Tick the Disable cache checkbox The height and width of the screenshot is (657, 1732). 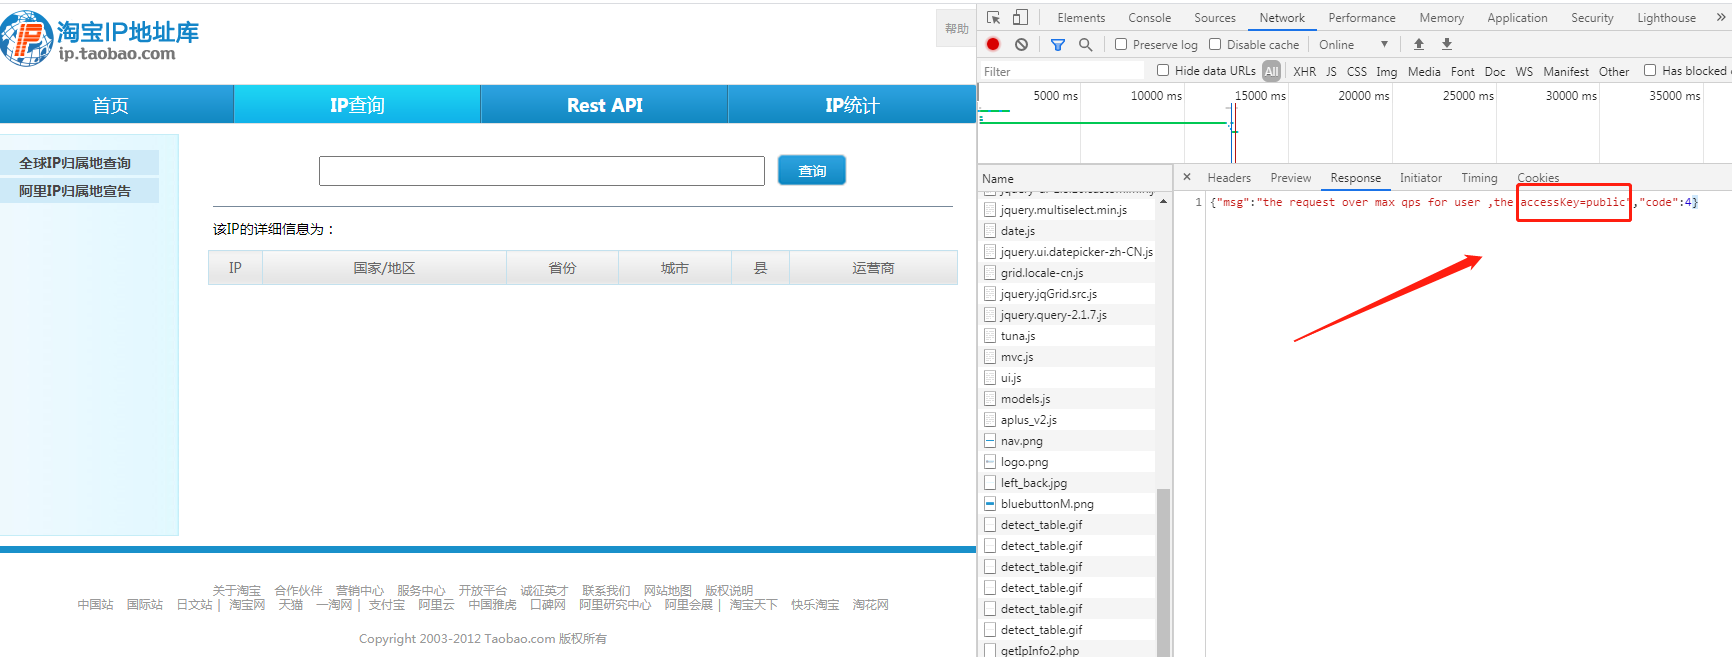pyautogui.click(x=1215, y=44)
